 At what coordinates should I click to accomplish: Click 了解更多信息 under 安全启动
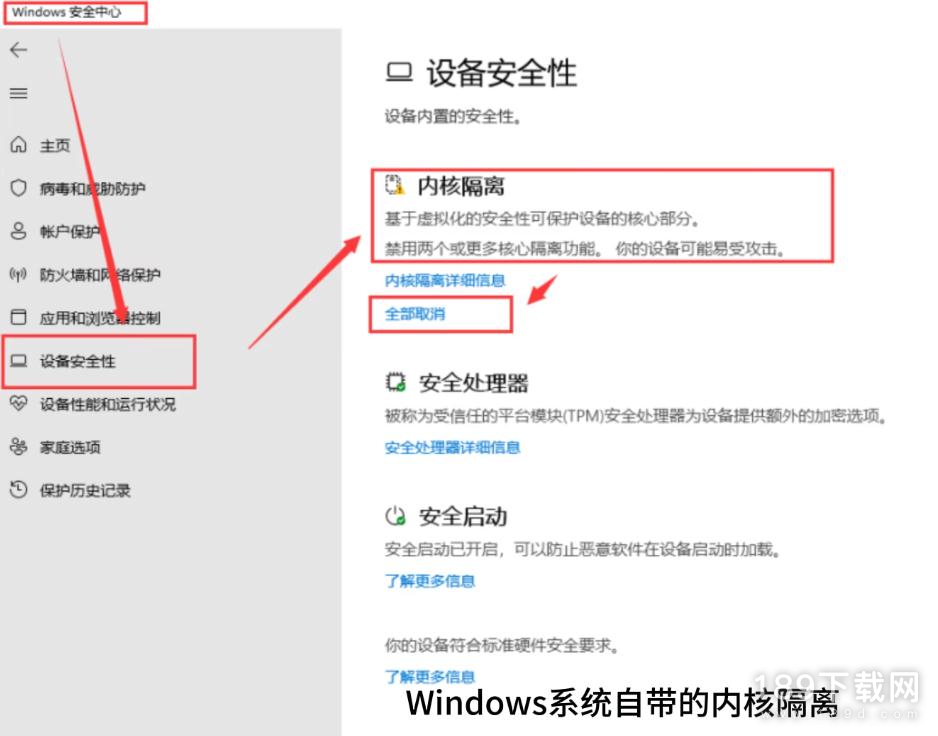click(x=430, y=580)
